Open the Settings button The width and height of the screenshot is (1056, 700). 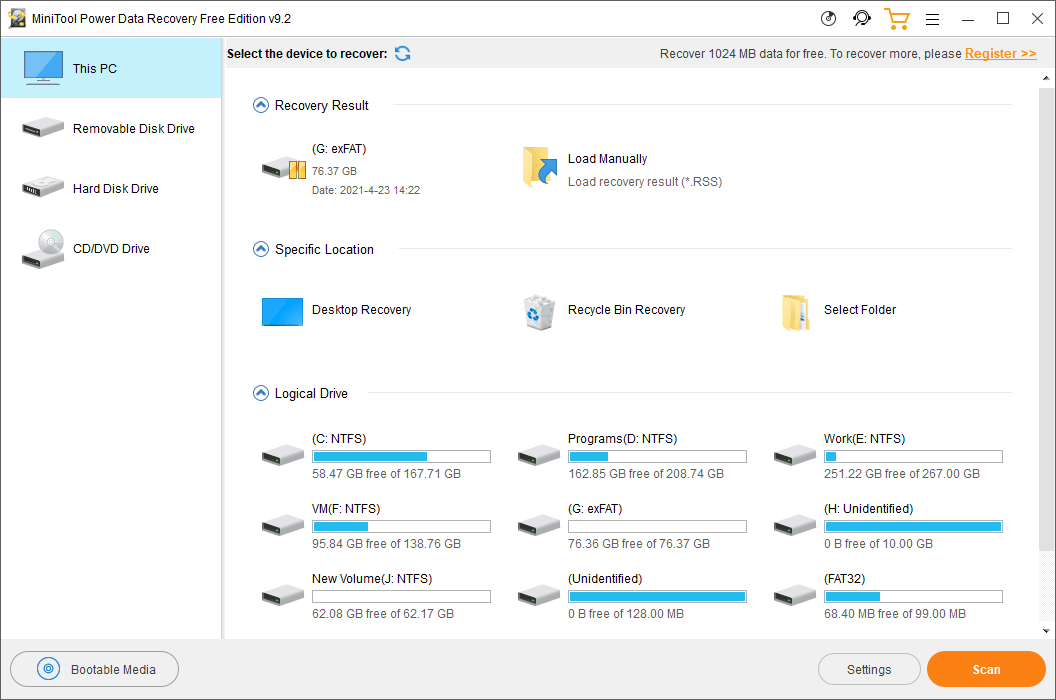(869, 669)
